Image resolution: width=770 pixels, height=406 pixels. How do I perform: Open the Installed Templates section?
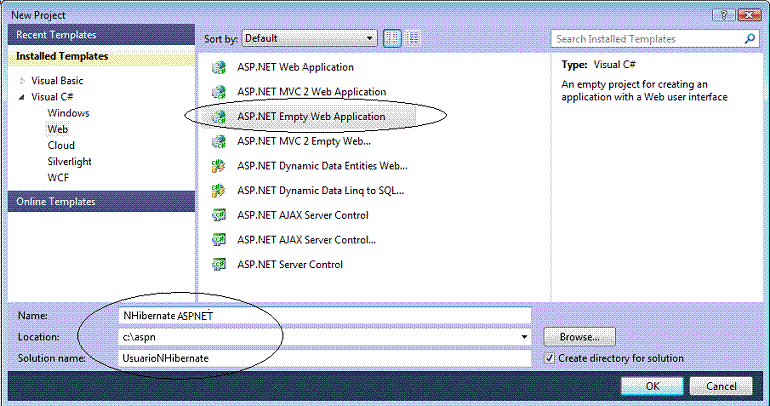[x=101, y=56]
